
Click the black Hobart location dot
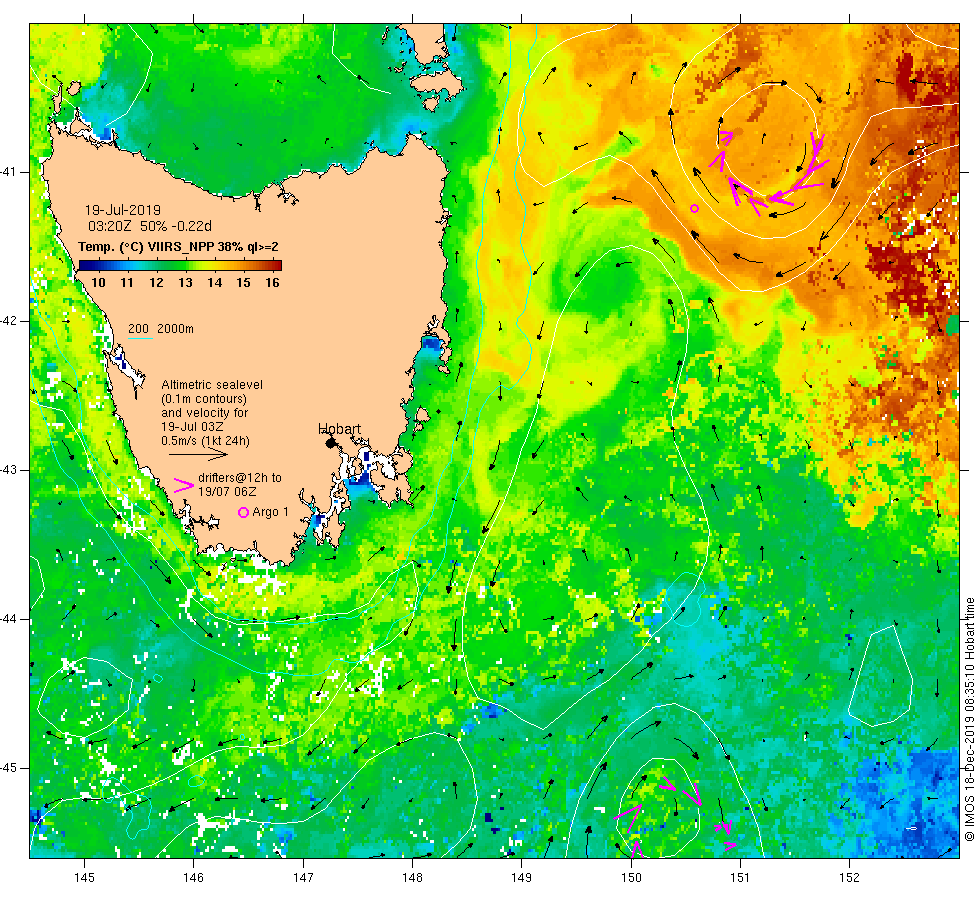(331, 443)
